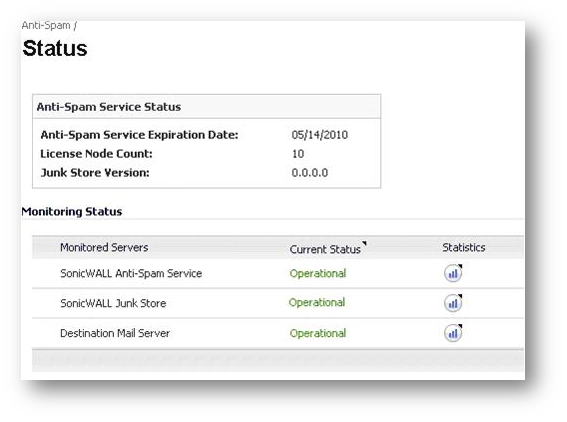Click the Statistics column header
The height and width of the screenshot is (422, 567).
tap(464, 247)
